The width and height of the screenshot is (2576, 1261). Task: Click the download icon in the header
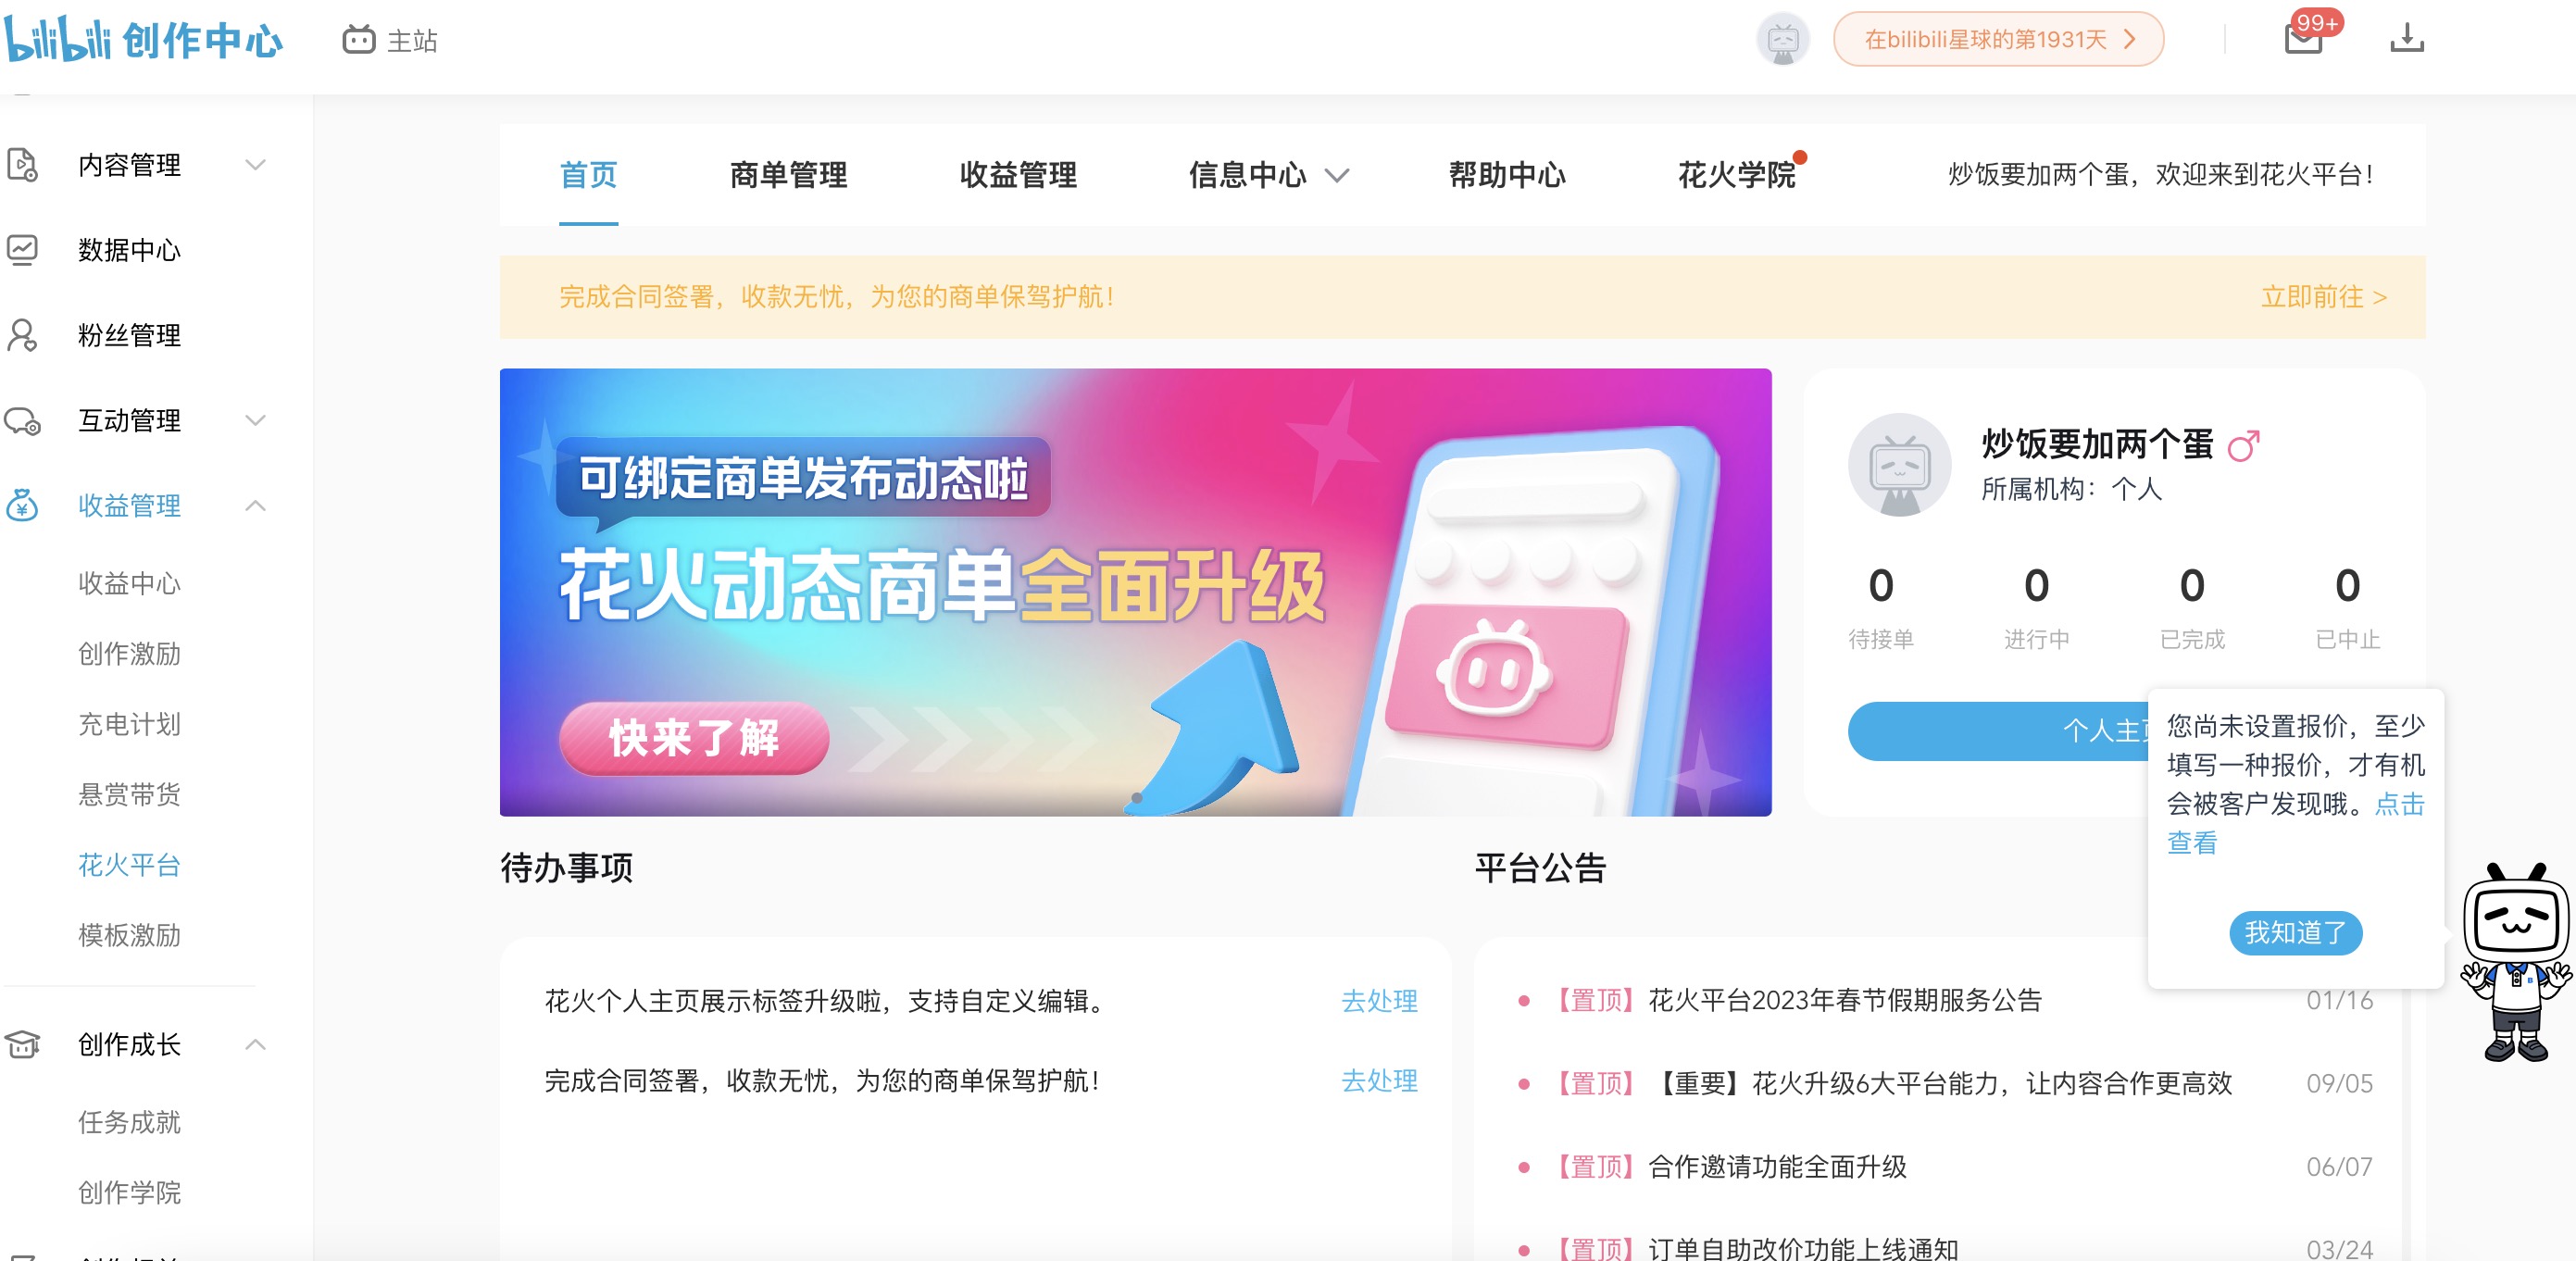point(2407,39)
